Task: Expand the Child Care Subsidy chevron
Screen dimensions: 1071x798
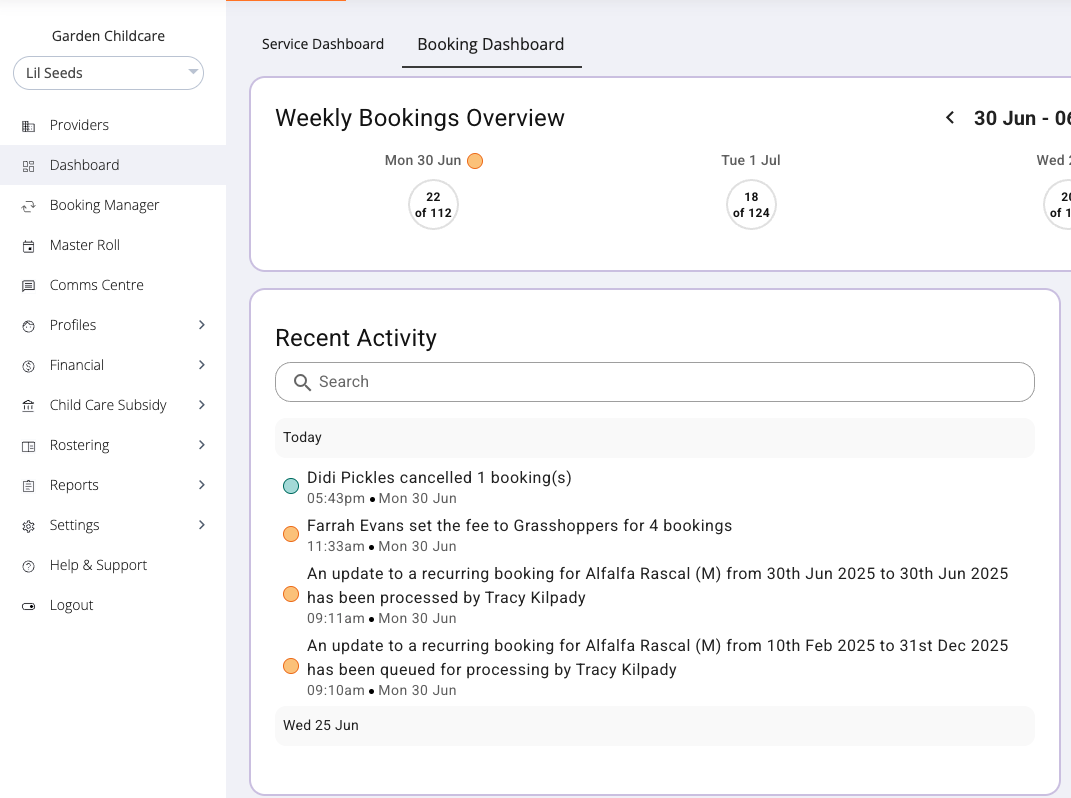Action: (201, 404)
